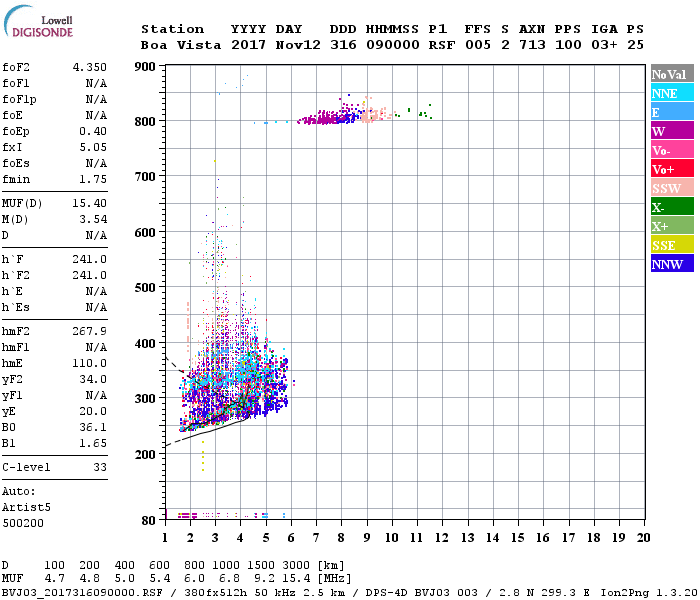The image size is (700, 600).
Task: Click the hmF2 value 267.9
Action: click(x=90, y=331)
